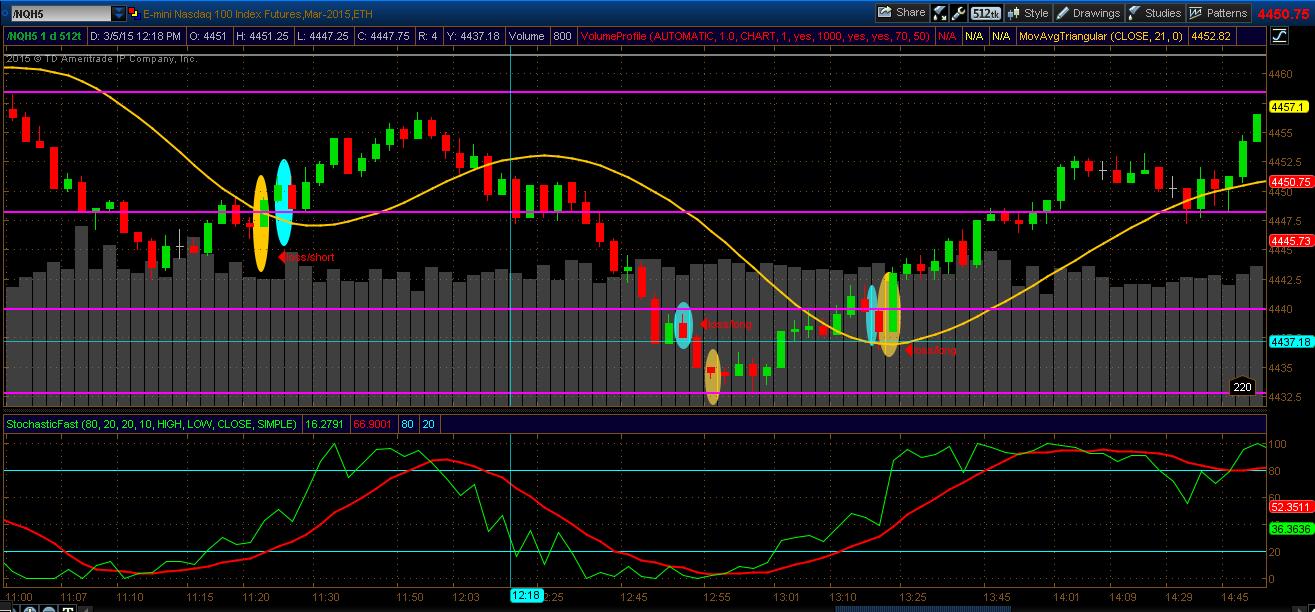Click the 12:18 time marker on time axis
1315x612 pixels.
coord(526,595)
